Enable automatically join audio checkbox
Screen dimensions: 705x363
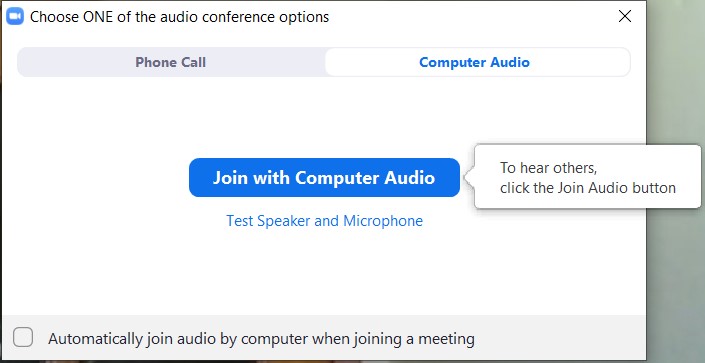click(x=23, y=337)
